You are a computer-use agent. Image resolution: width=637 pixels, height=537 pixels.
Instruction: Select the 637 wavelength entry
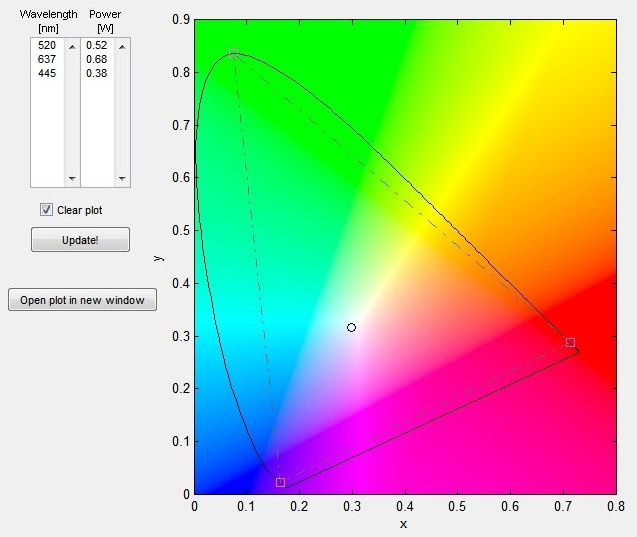tap(47, 59)
